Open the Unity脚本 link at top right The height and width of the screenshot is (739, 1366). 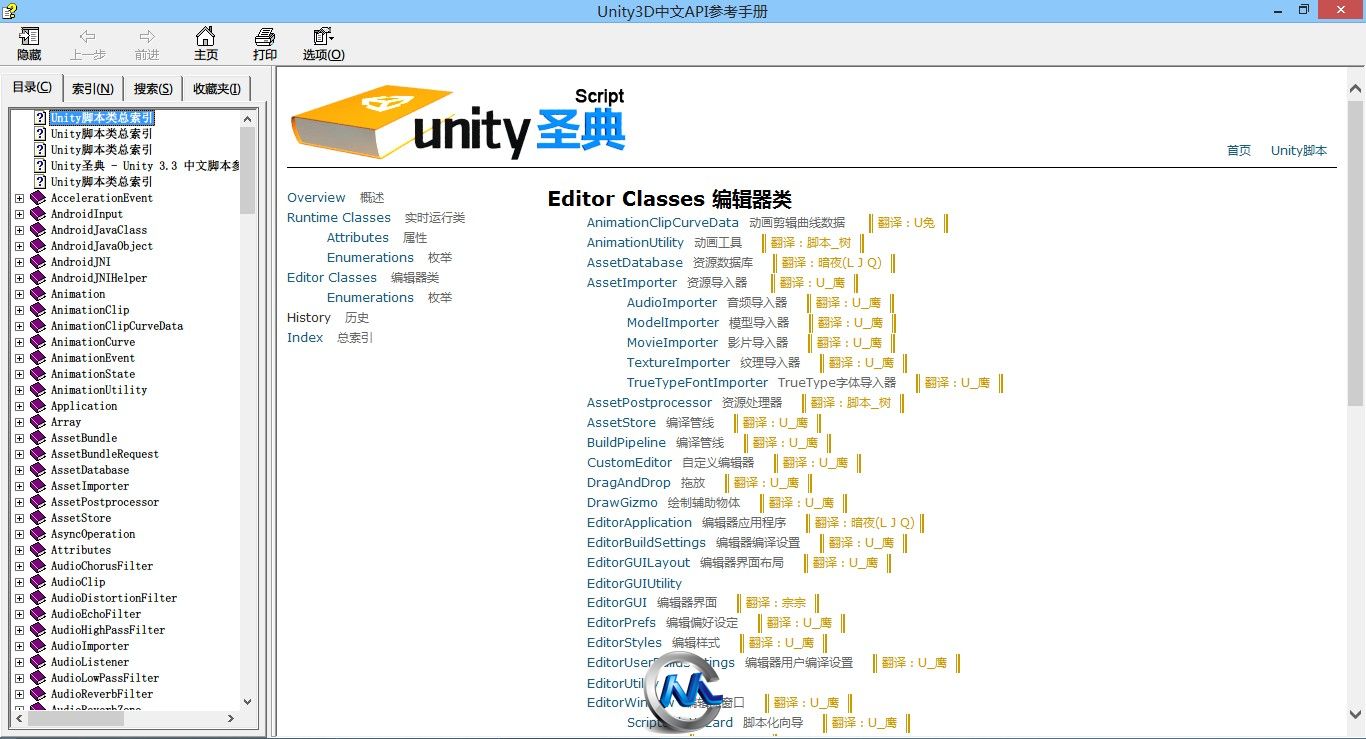pos(1299,151)
